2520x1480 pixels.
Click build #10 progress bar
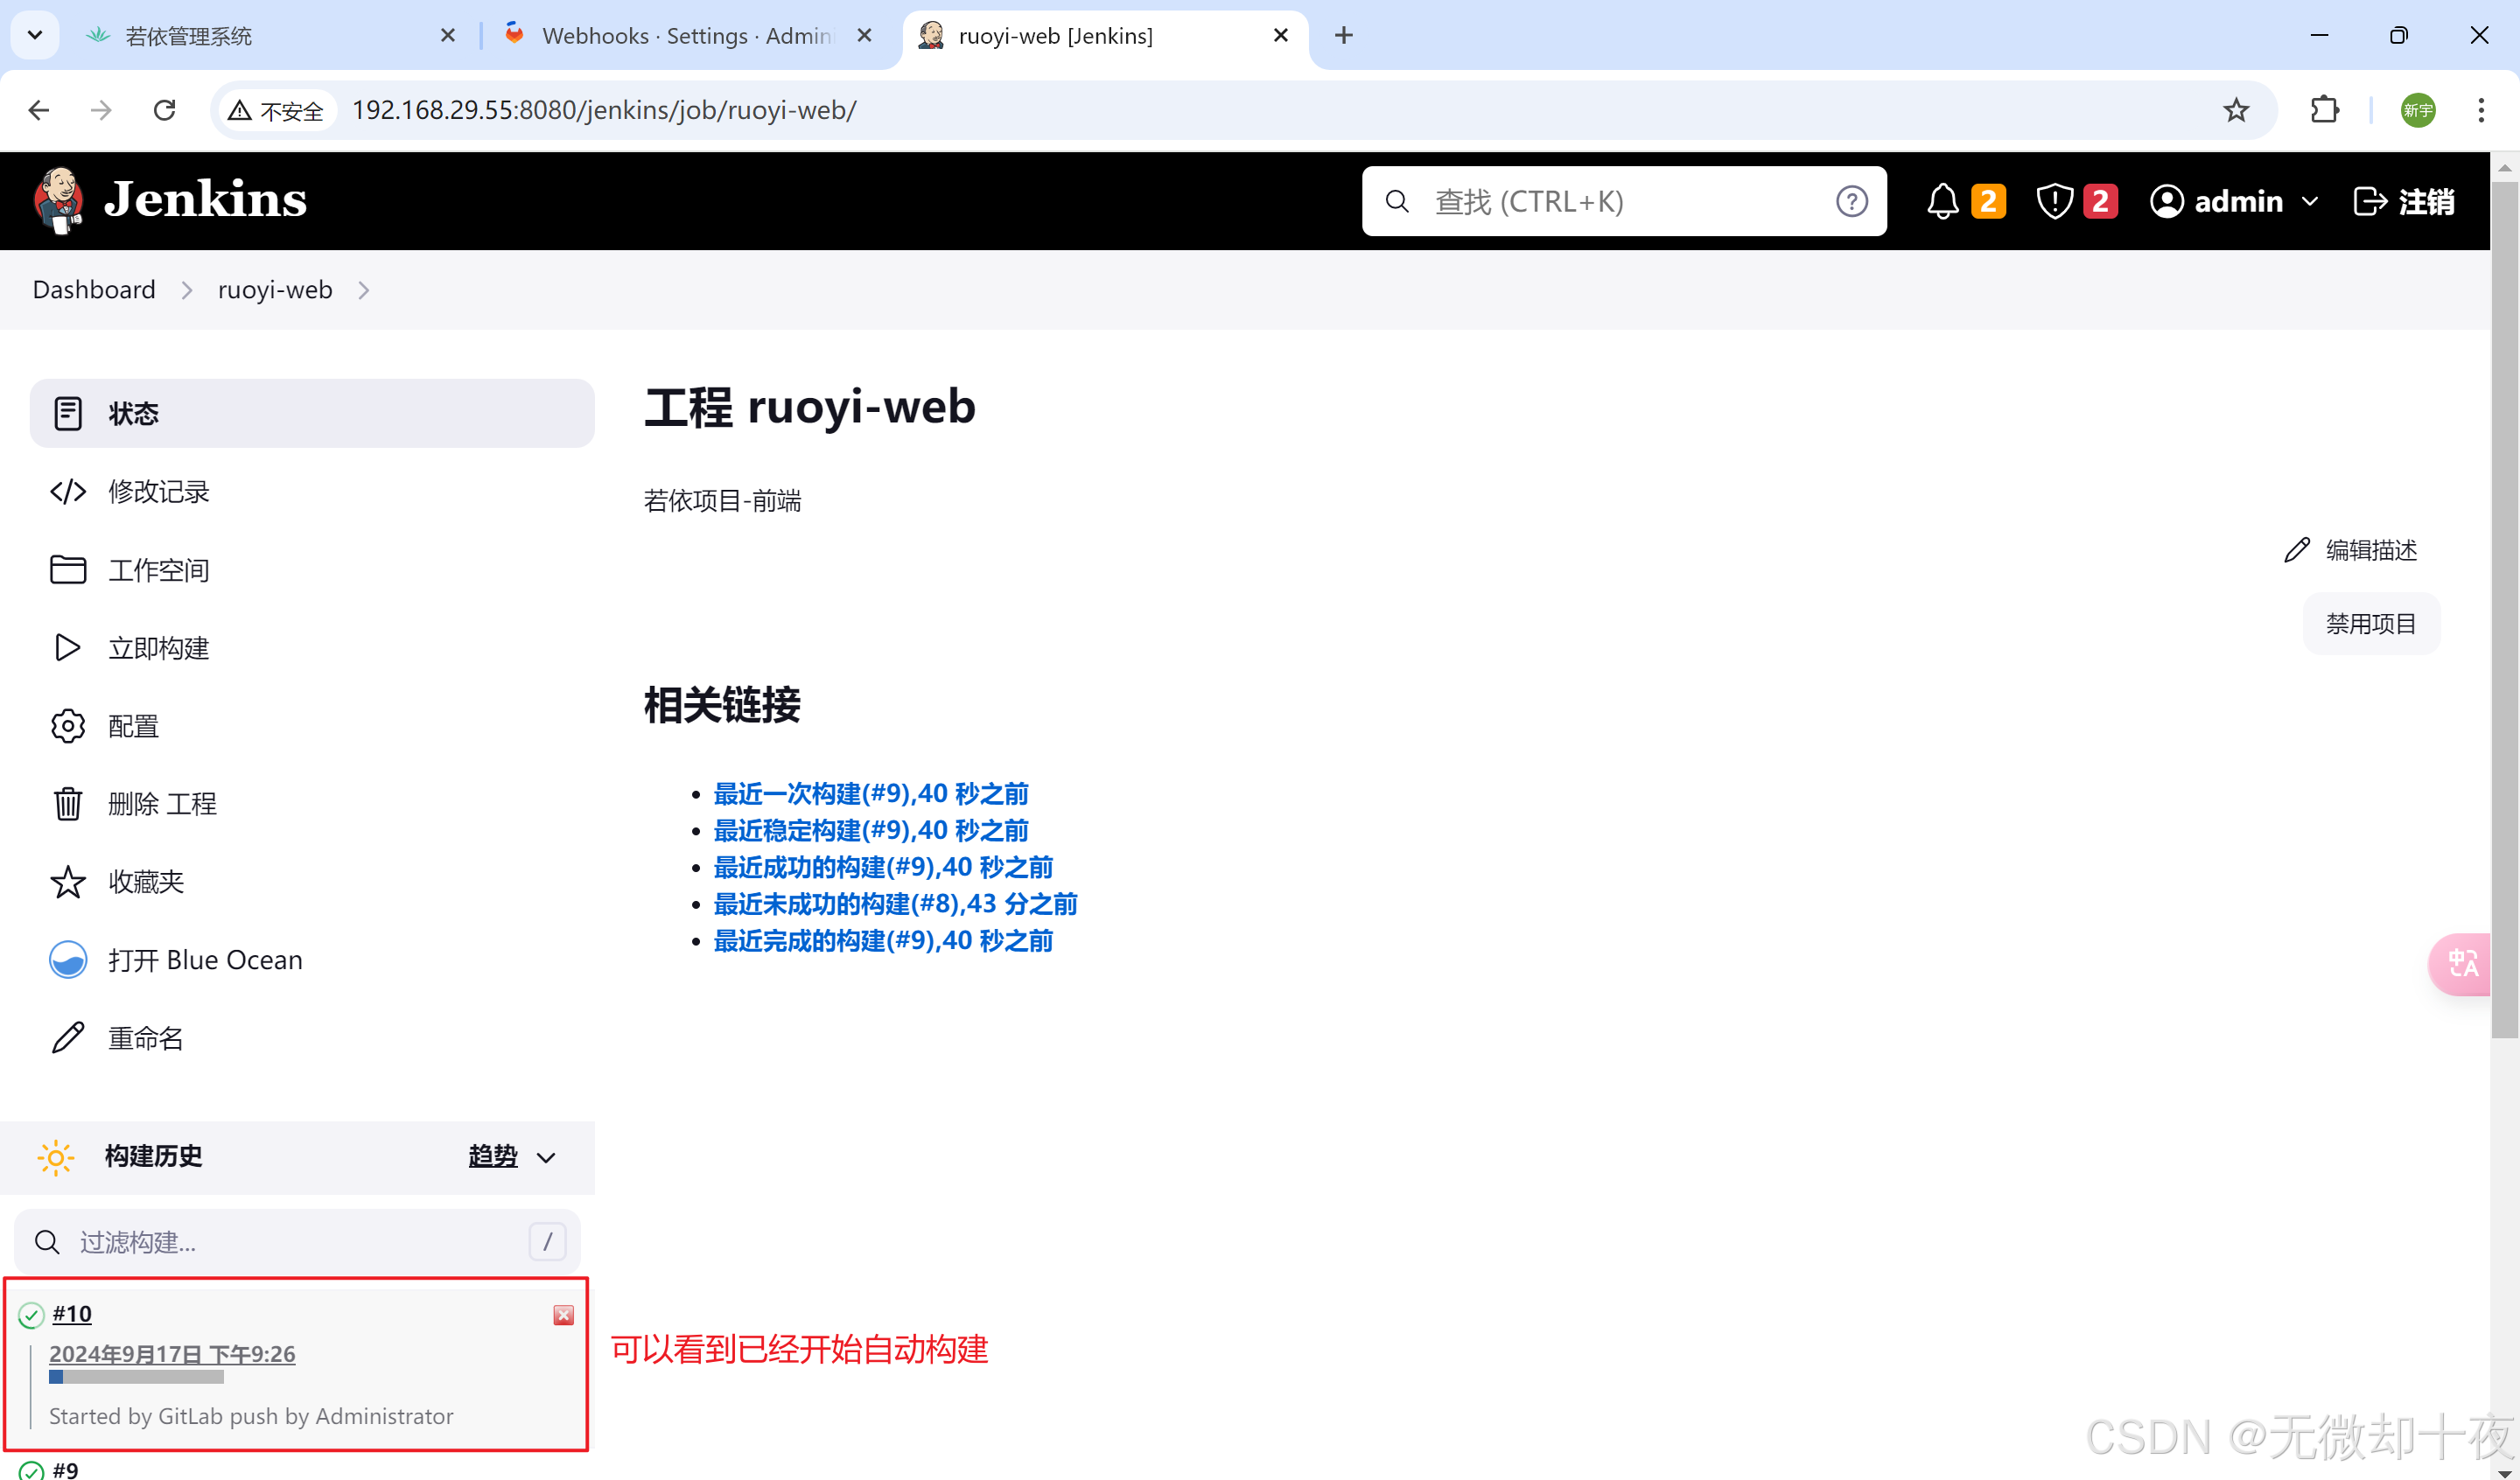(x=136, y=1377)
